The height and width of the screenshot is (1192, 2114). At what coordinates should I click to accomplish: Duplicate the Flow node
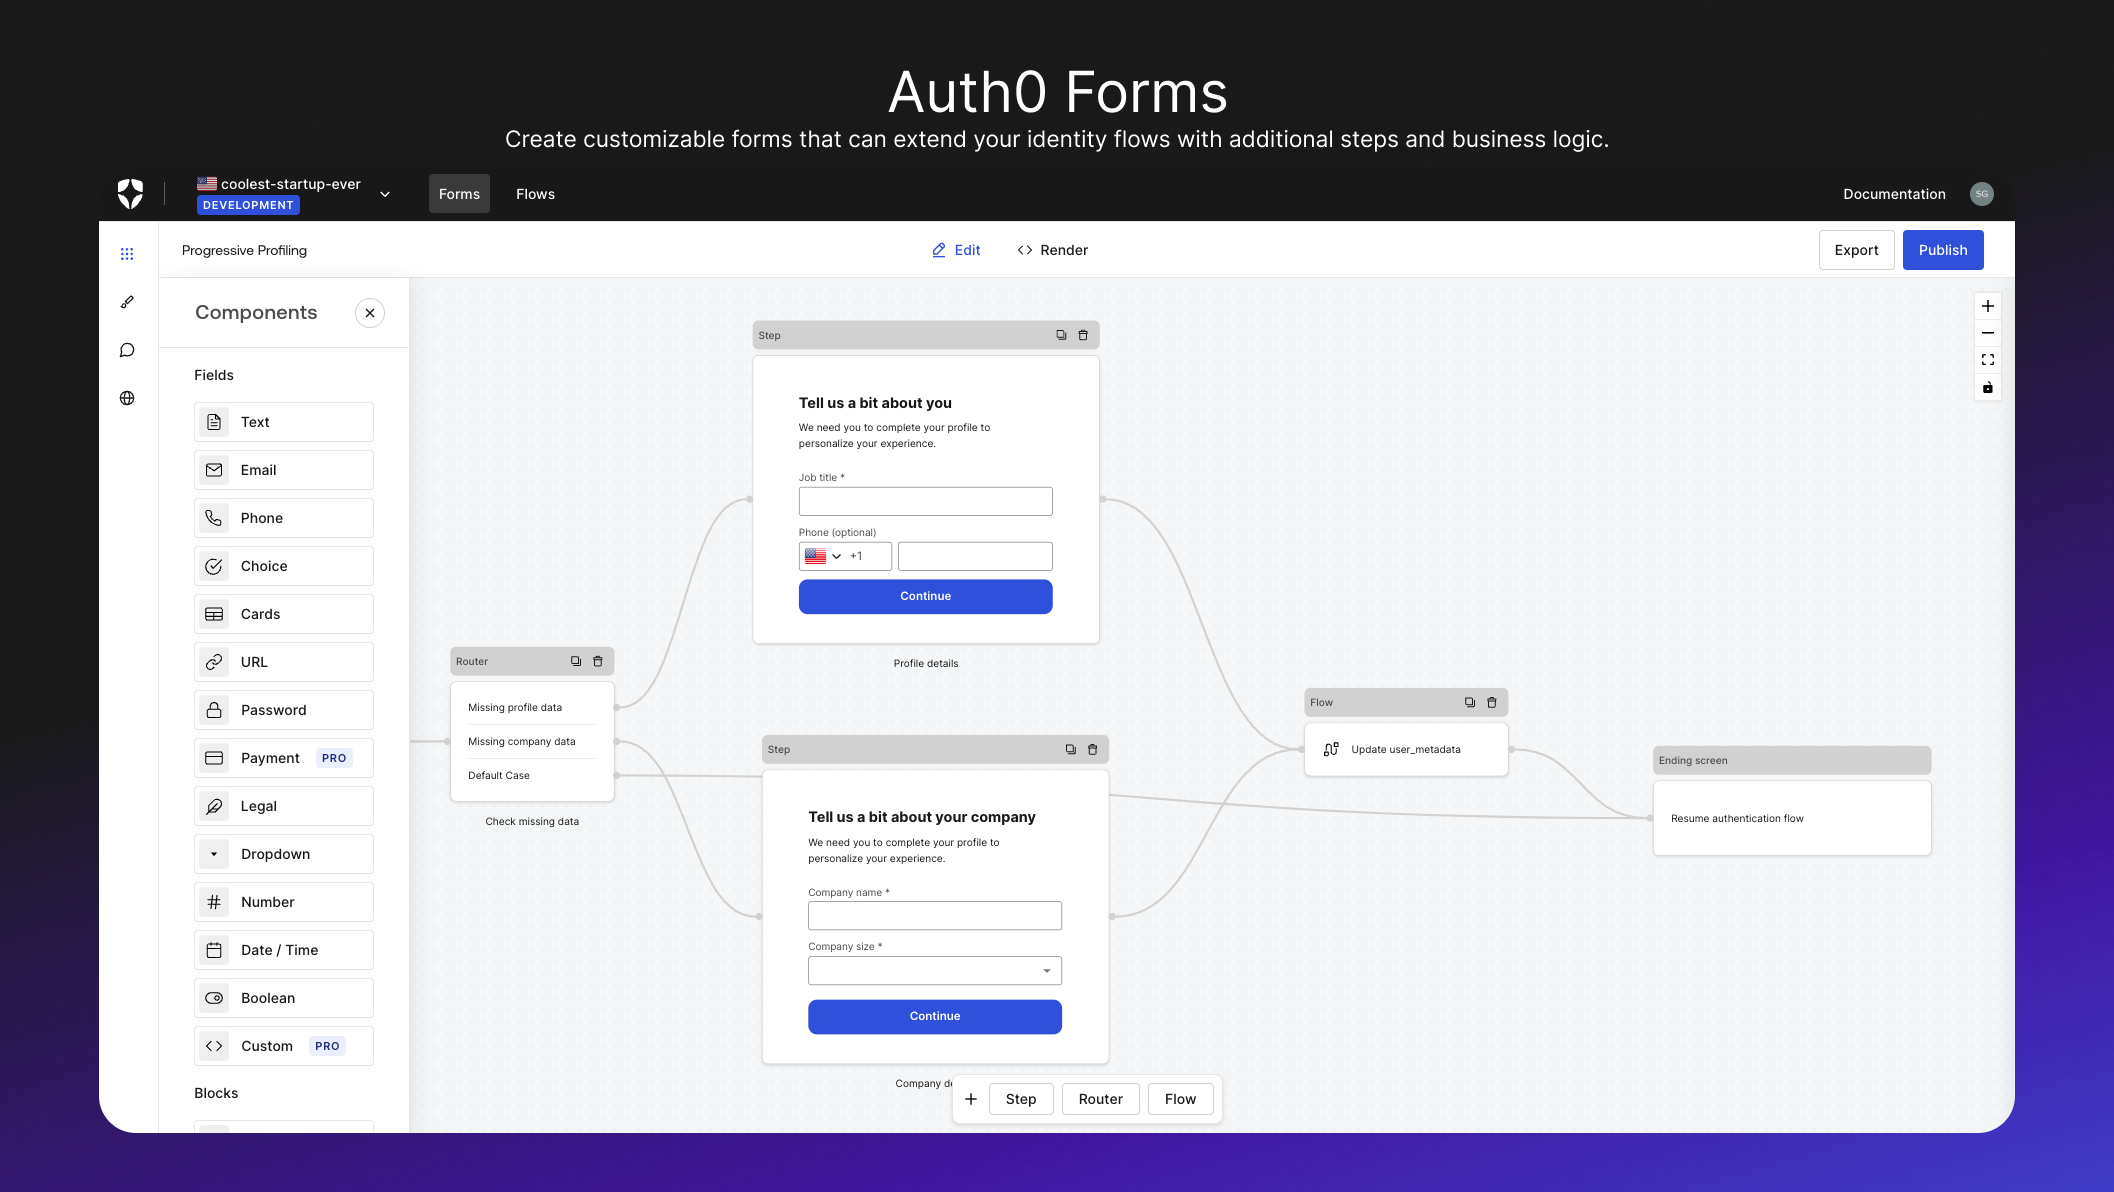pos(1470,702)
